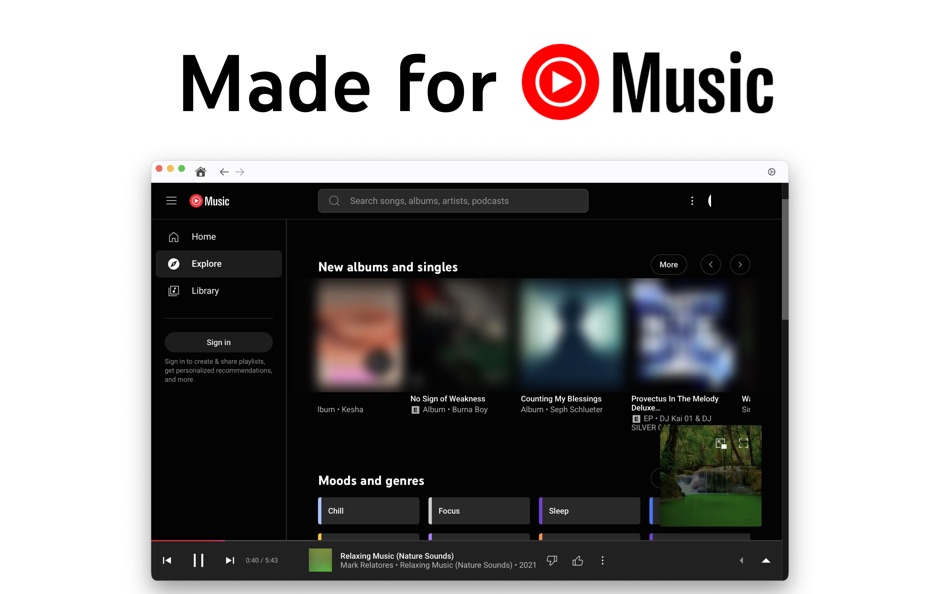950x594 pixels.
Task: Click the Sign in button
Action: 219,342
